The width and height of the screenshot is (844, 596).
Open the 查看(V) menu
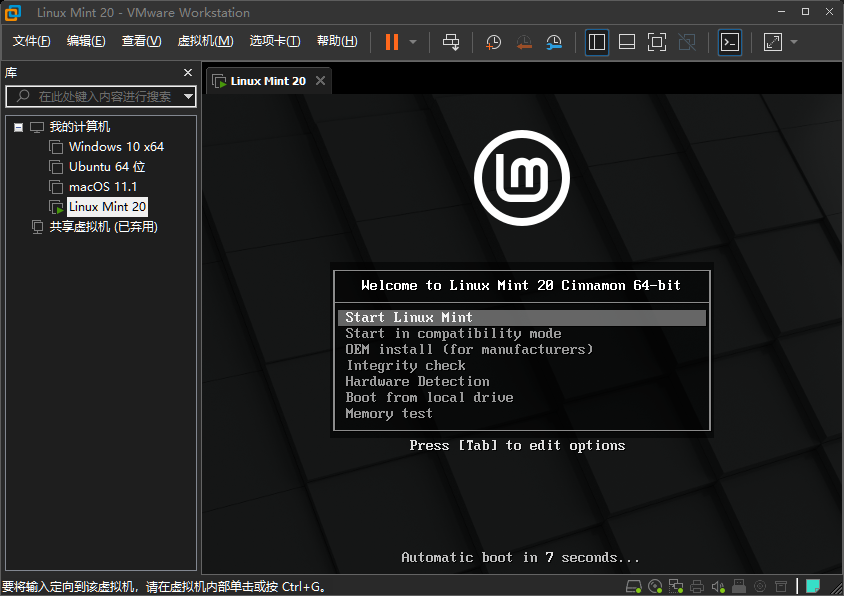141,41
